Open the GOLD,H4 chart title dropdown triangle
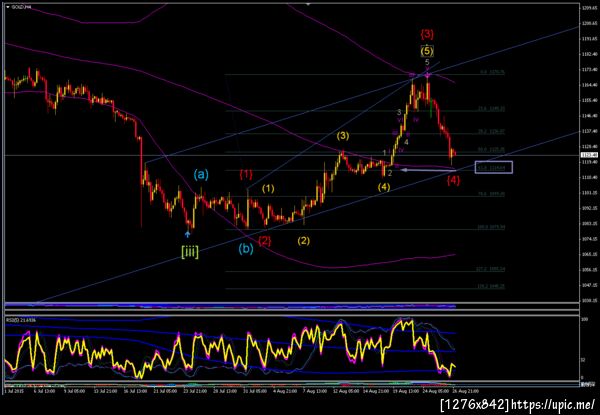This screenshot has width=600, height=415. [x=8, y=7]
